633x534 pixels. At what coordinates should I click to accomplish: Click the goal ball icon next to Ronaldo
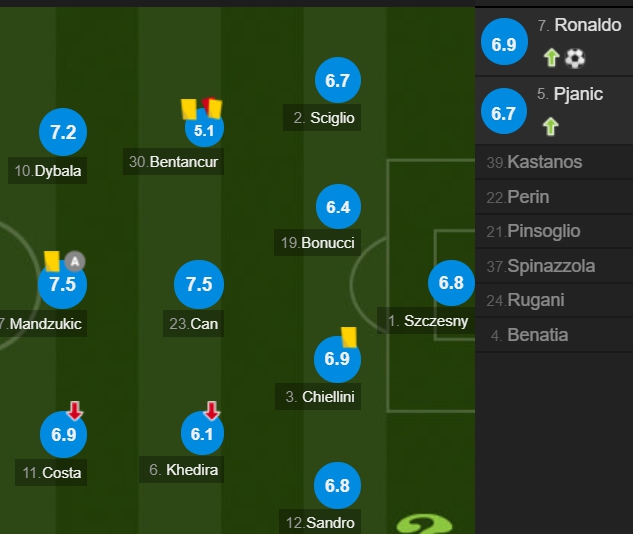575,58
